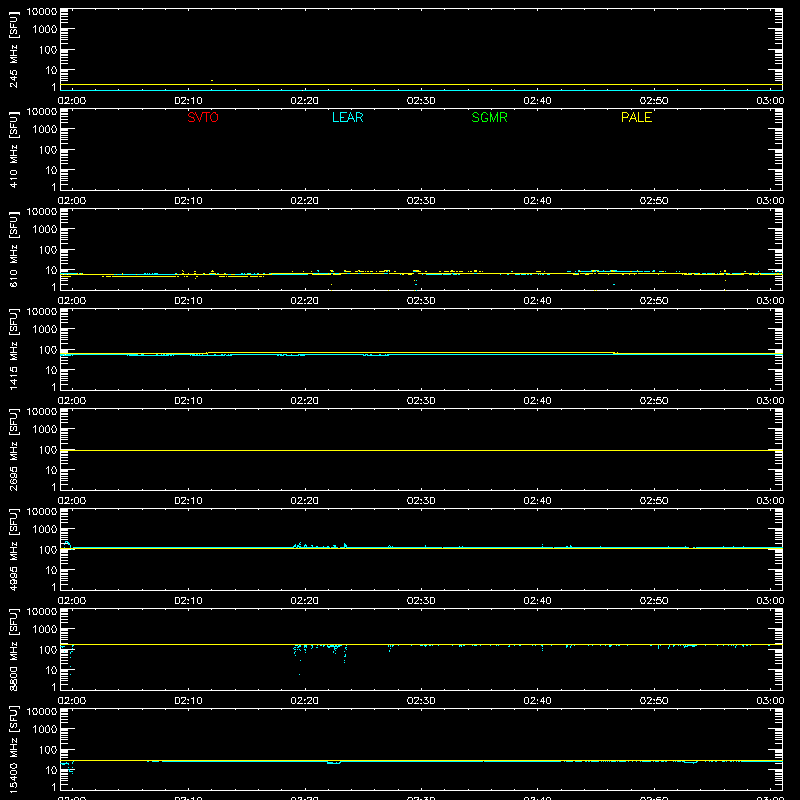The width and height of the screenshot is (800, 800).
Task: Click 03:00 time label below 4995 MHz panel
Action: click(x=770, y=601)
